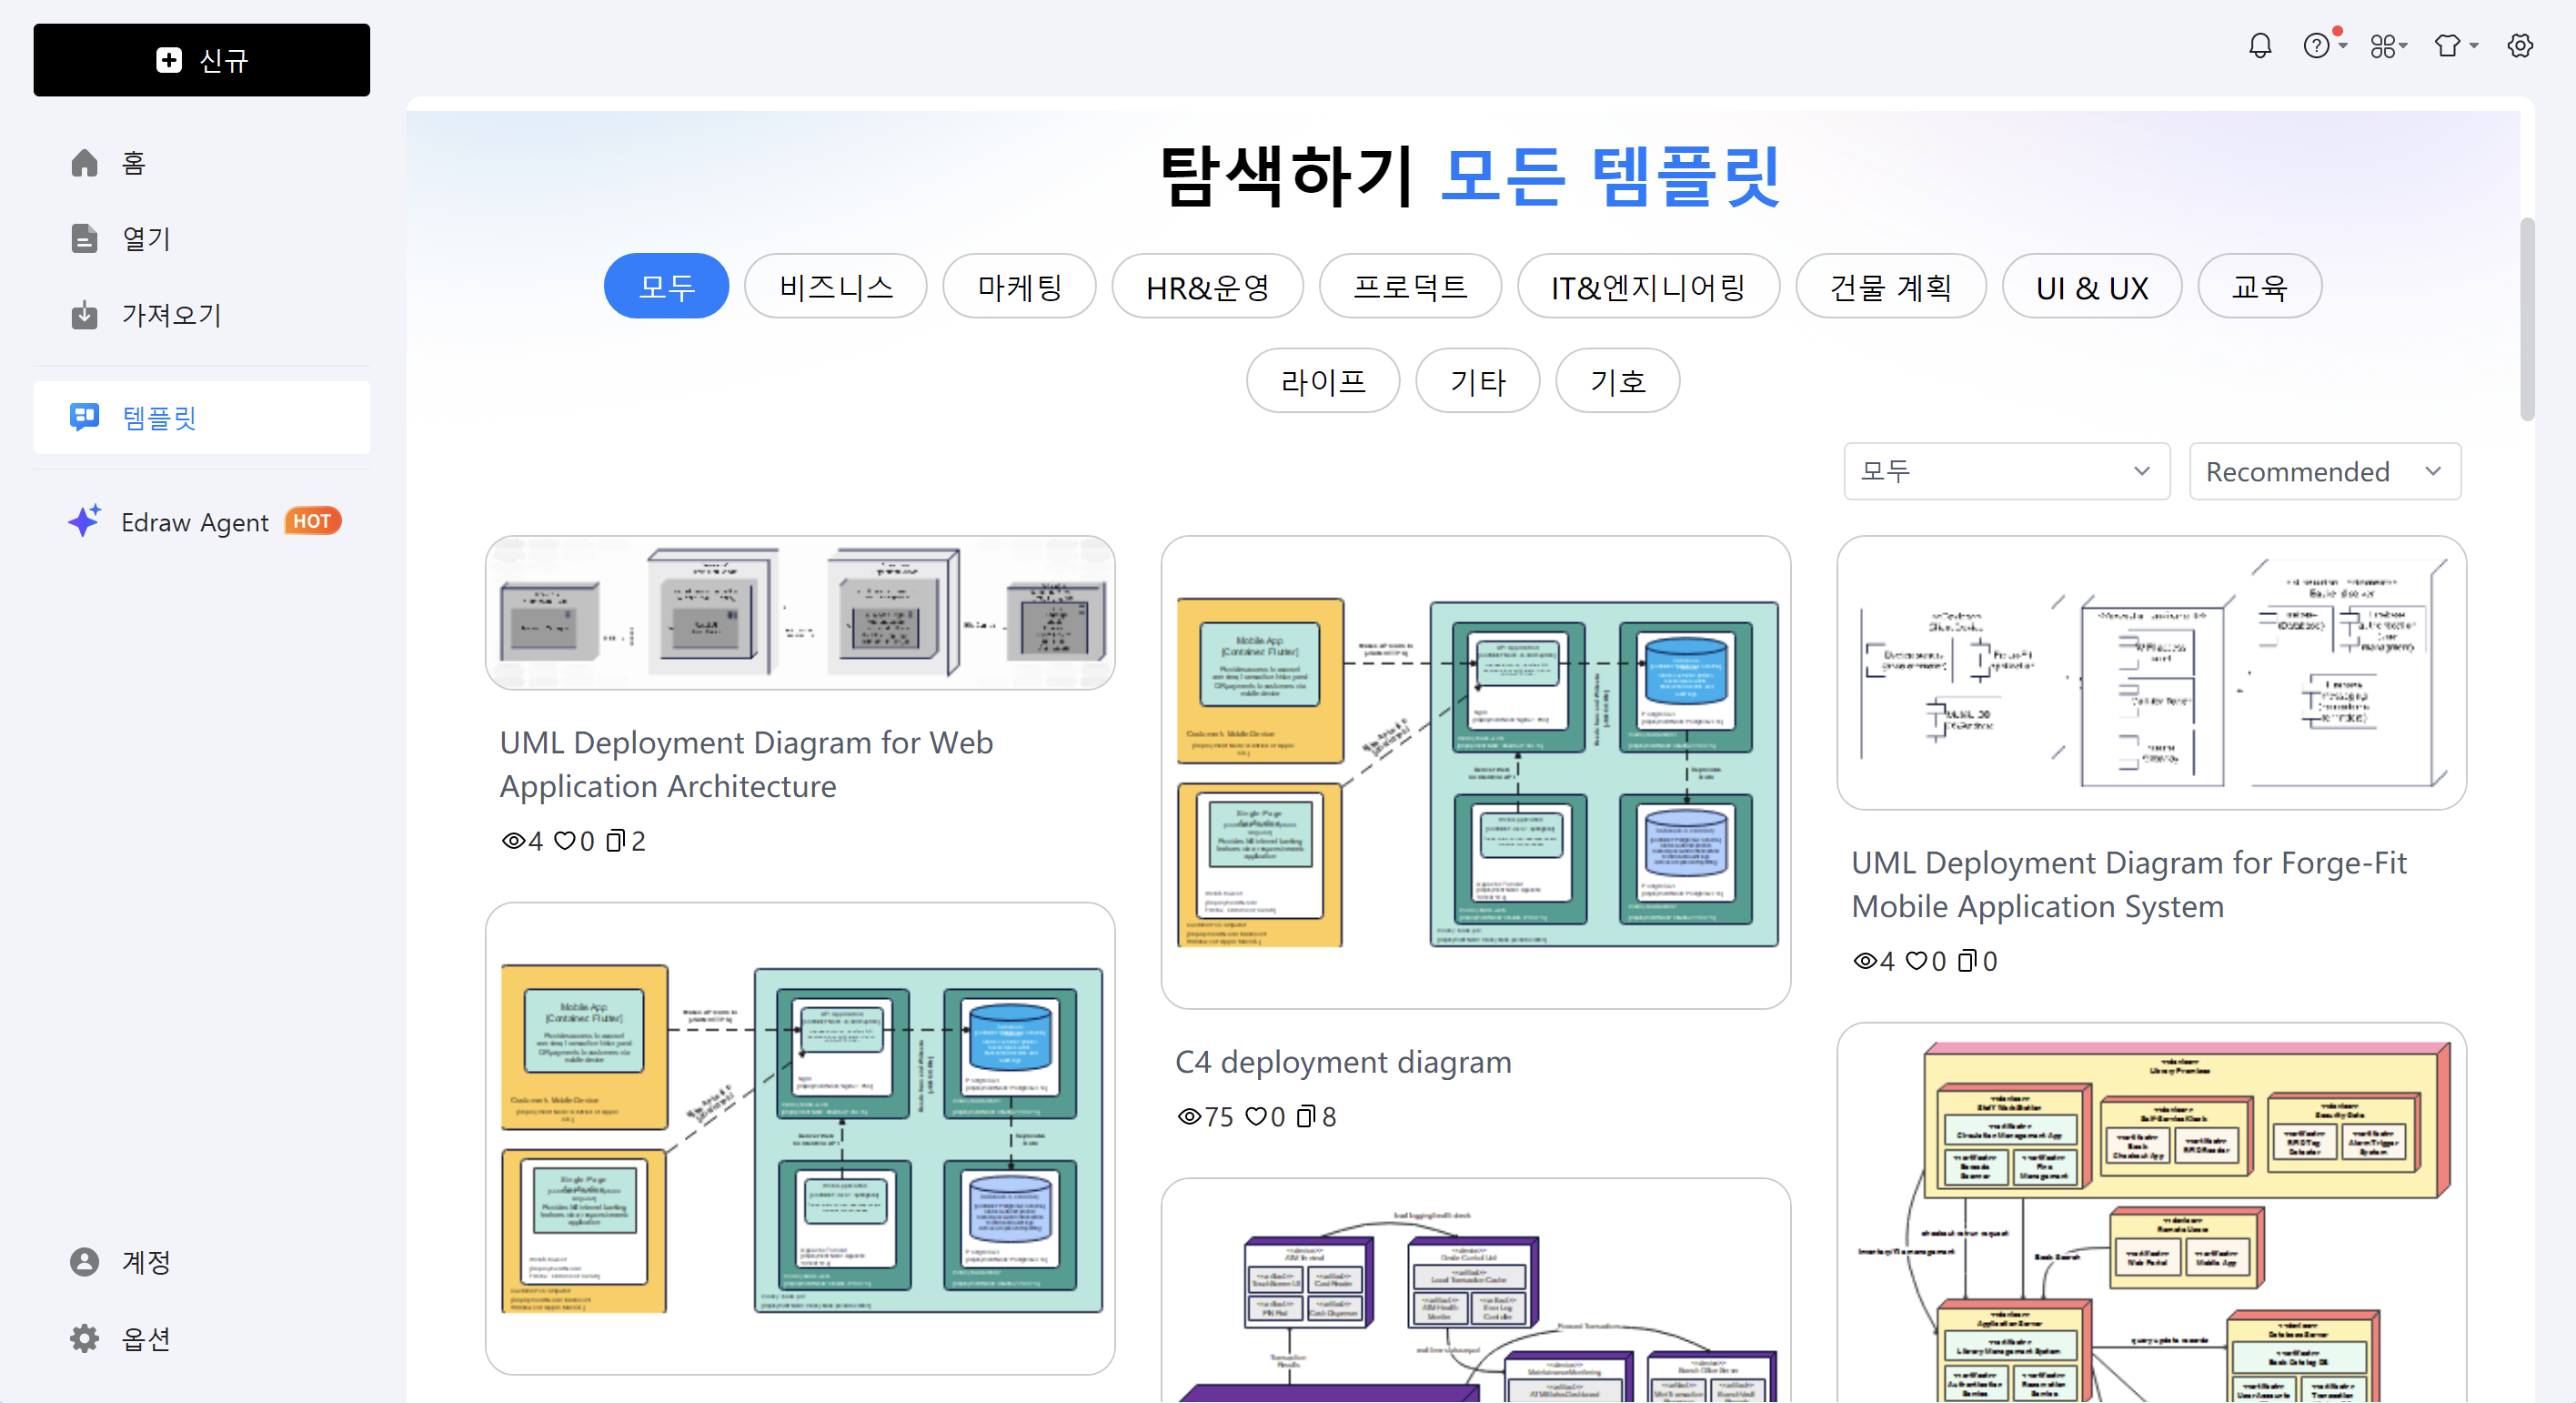
Task: Click the shirt skin icon
Action: tap(2447, 46)
